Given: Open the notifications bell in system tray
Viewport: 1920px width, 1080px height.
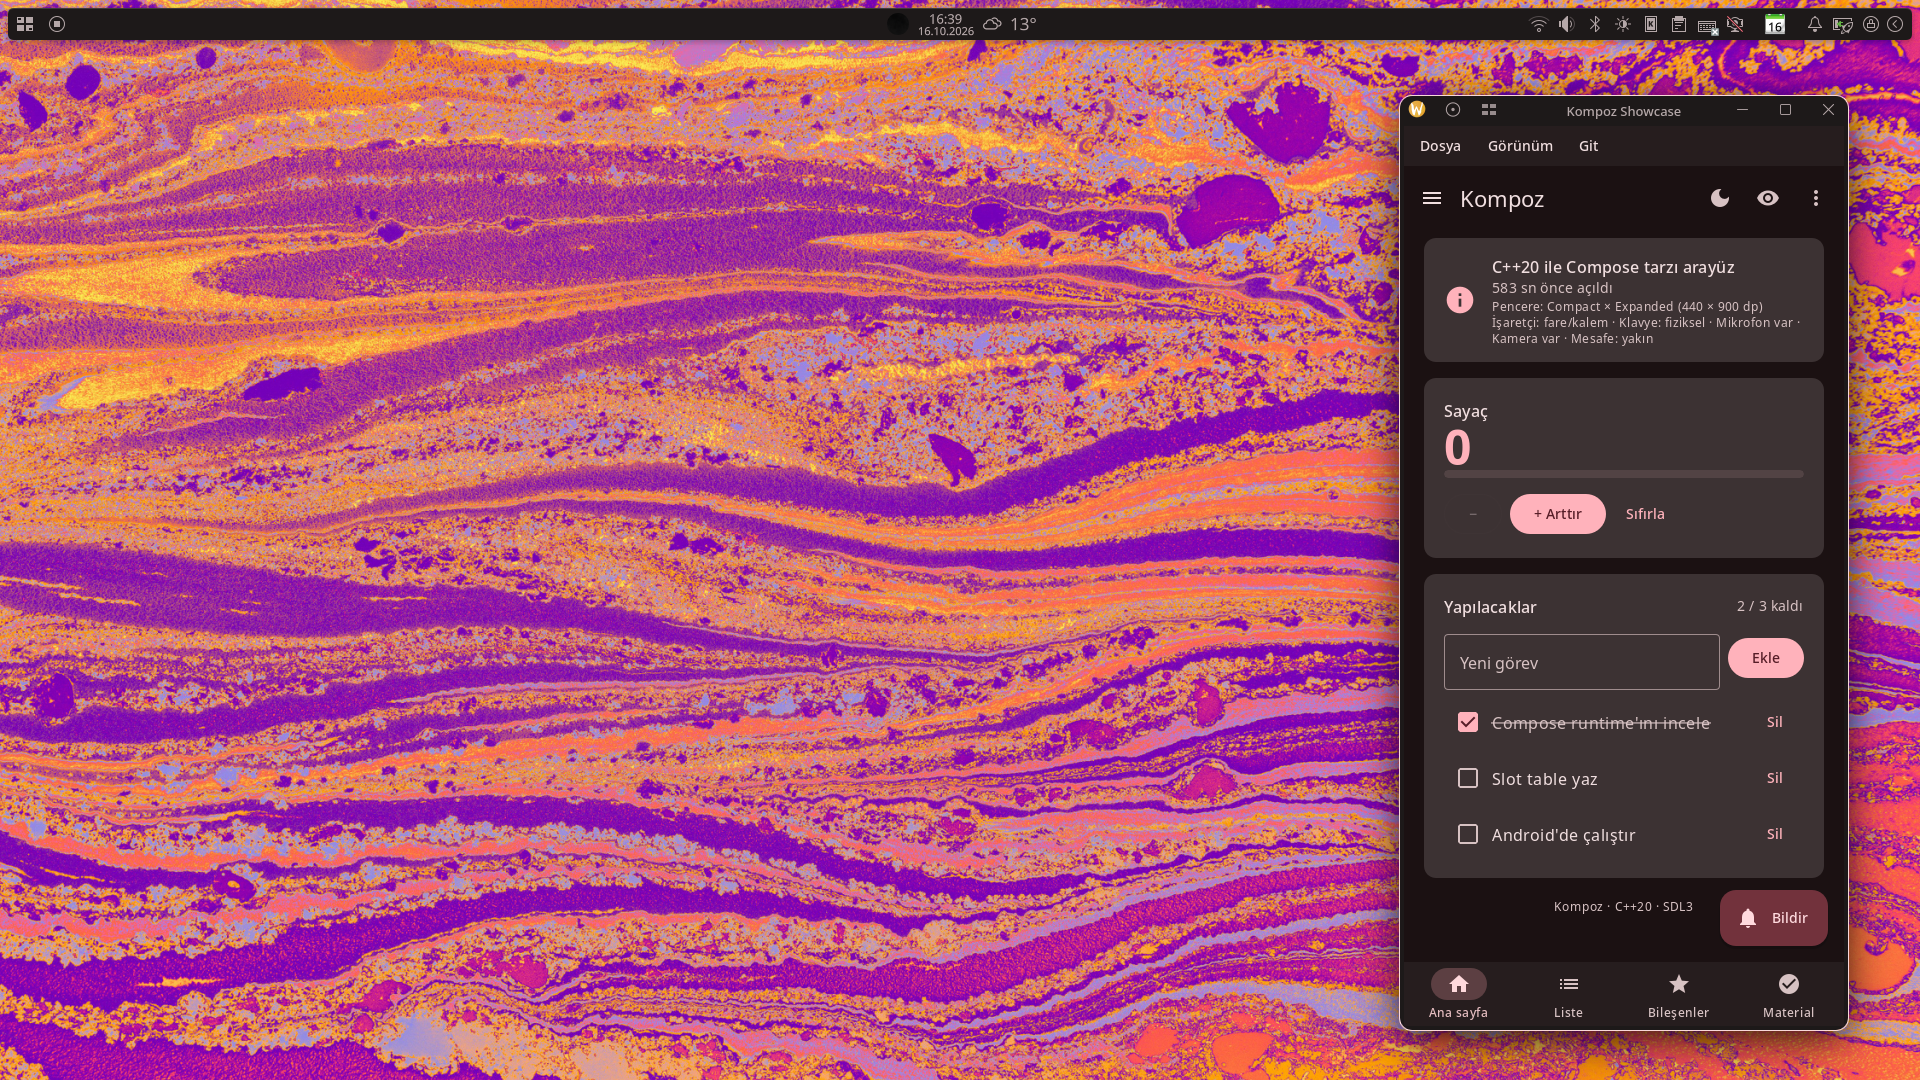Looking at the screenshot, I should [x=1814, y=24].
